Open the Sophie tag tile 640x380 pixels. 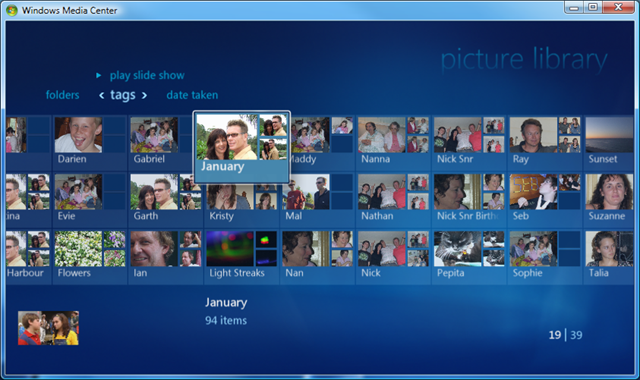pyautogui.click(x=545, y=257)
